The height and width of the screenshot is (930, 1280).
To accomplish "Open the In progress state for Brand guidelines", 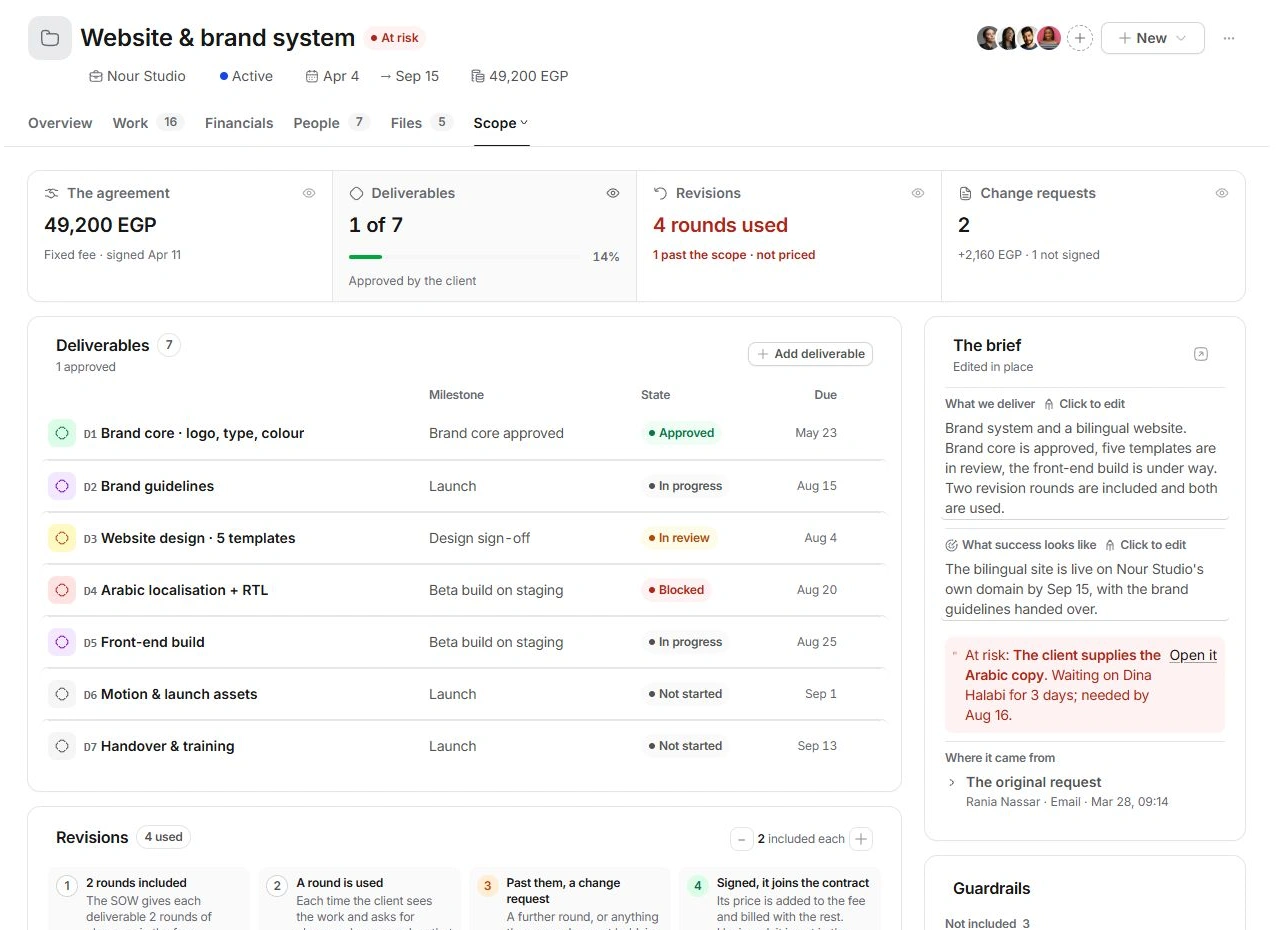I will tap(685, 486).
